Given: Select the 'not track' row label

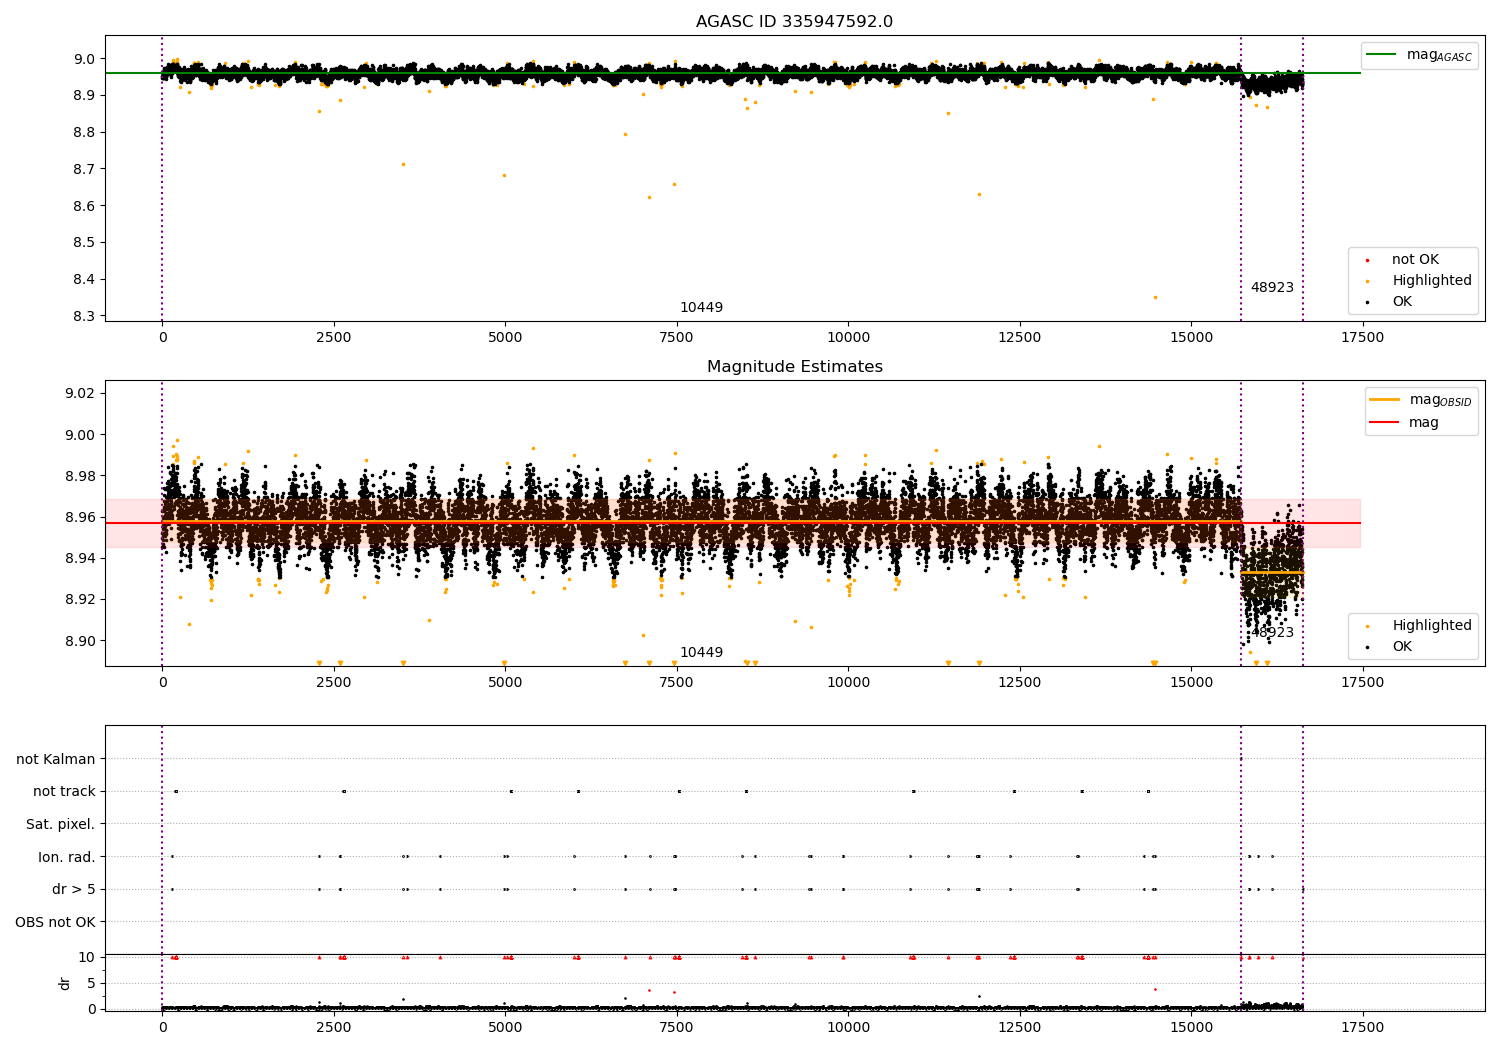Looking at the screenshot, I should click(64, 791).
